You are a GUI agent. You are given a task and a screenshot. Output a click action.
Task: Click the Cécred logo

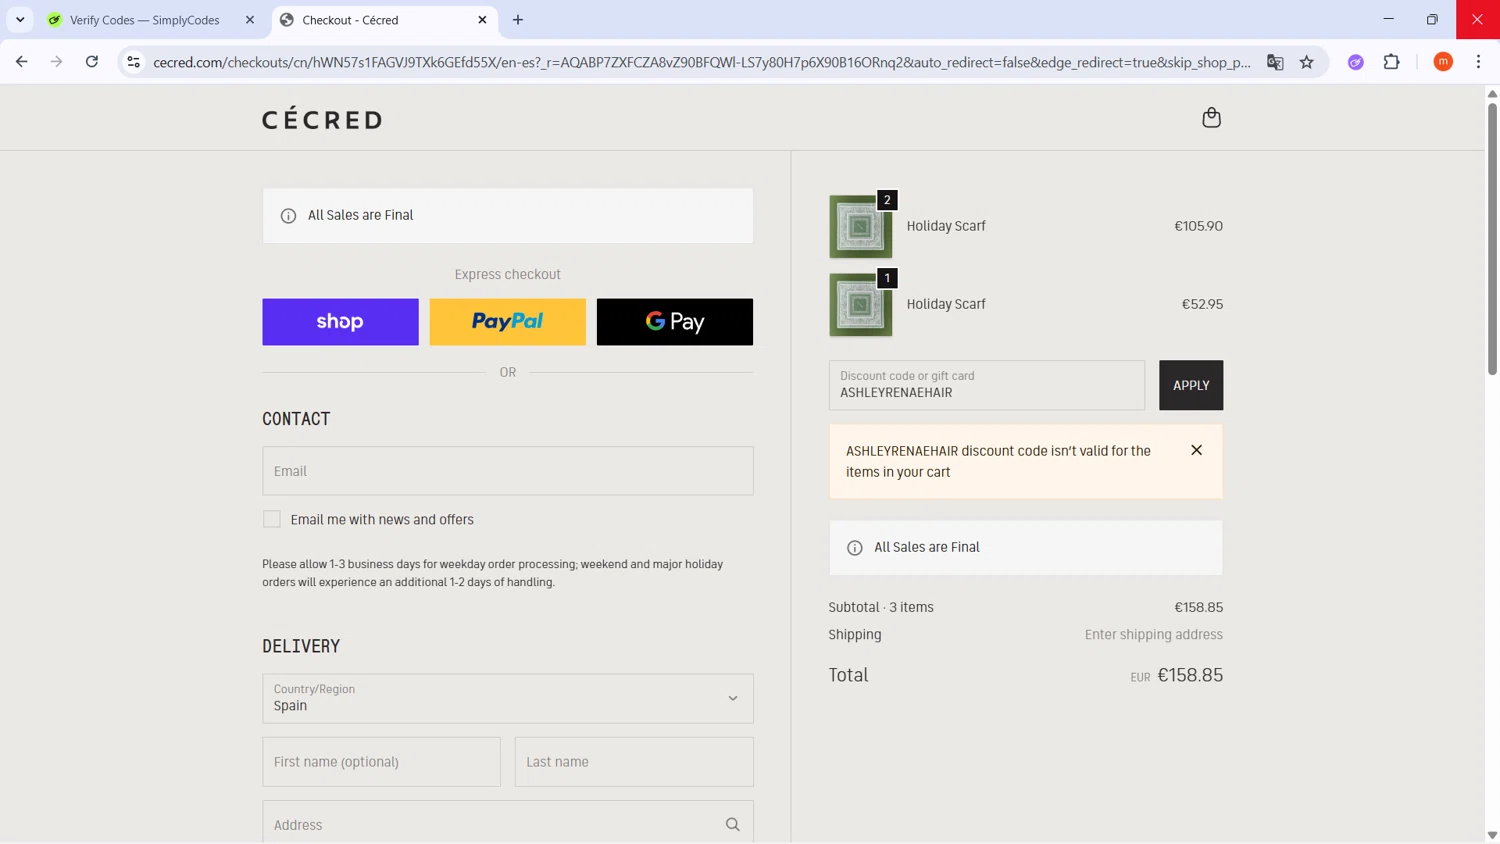pos(322,119)
